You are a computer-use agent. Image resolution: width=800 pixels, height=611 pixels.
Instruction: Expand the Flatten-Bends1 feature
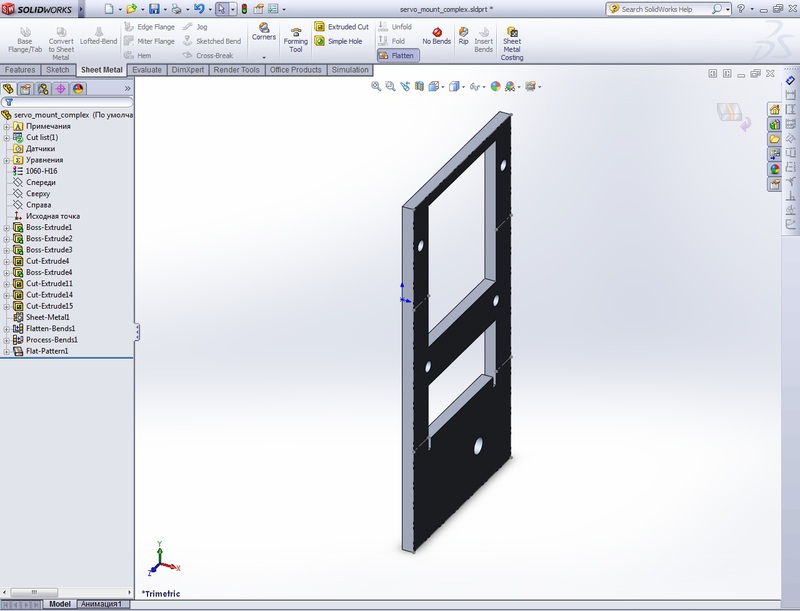pyautogui.click(x=6, y=328)
